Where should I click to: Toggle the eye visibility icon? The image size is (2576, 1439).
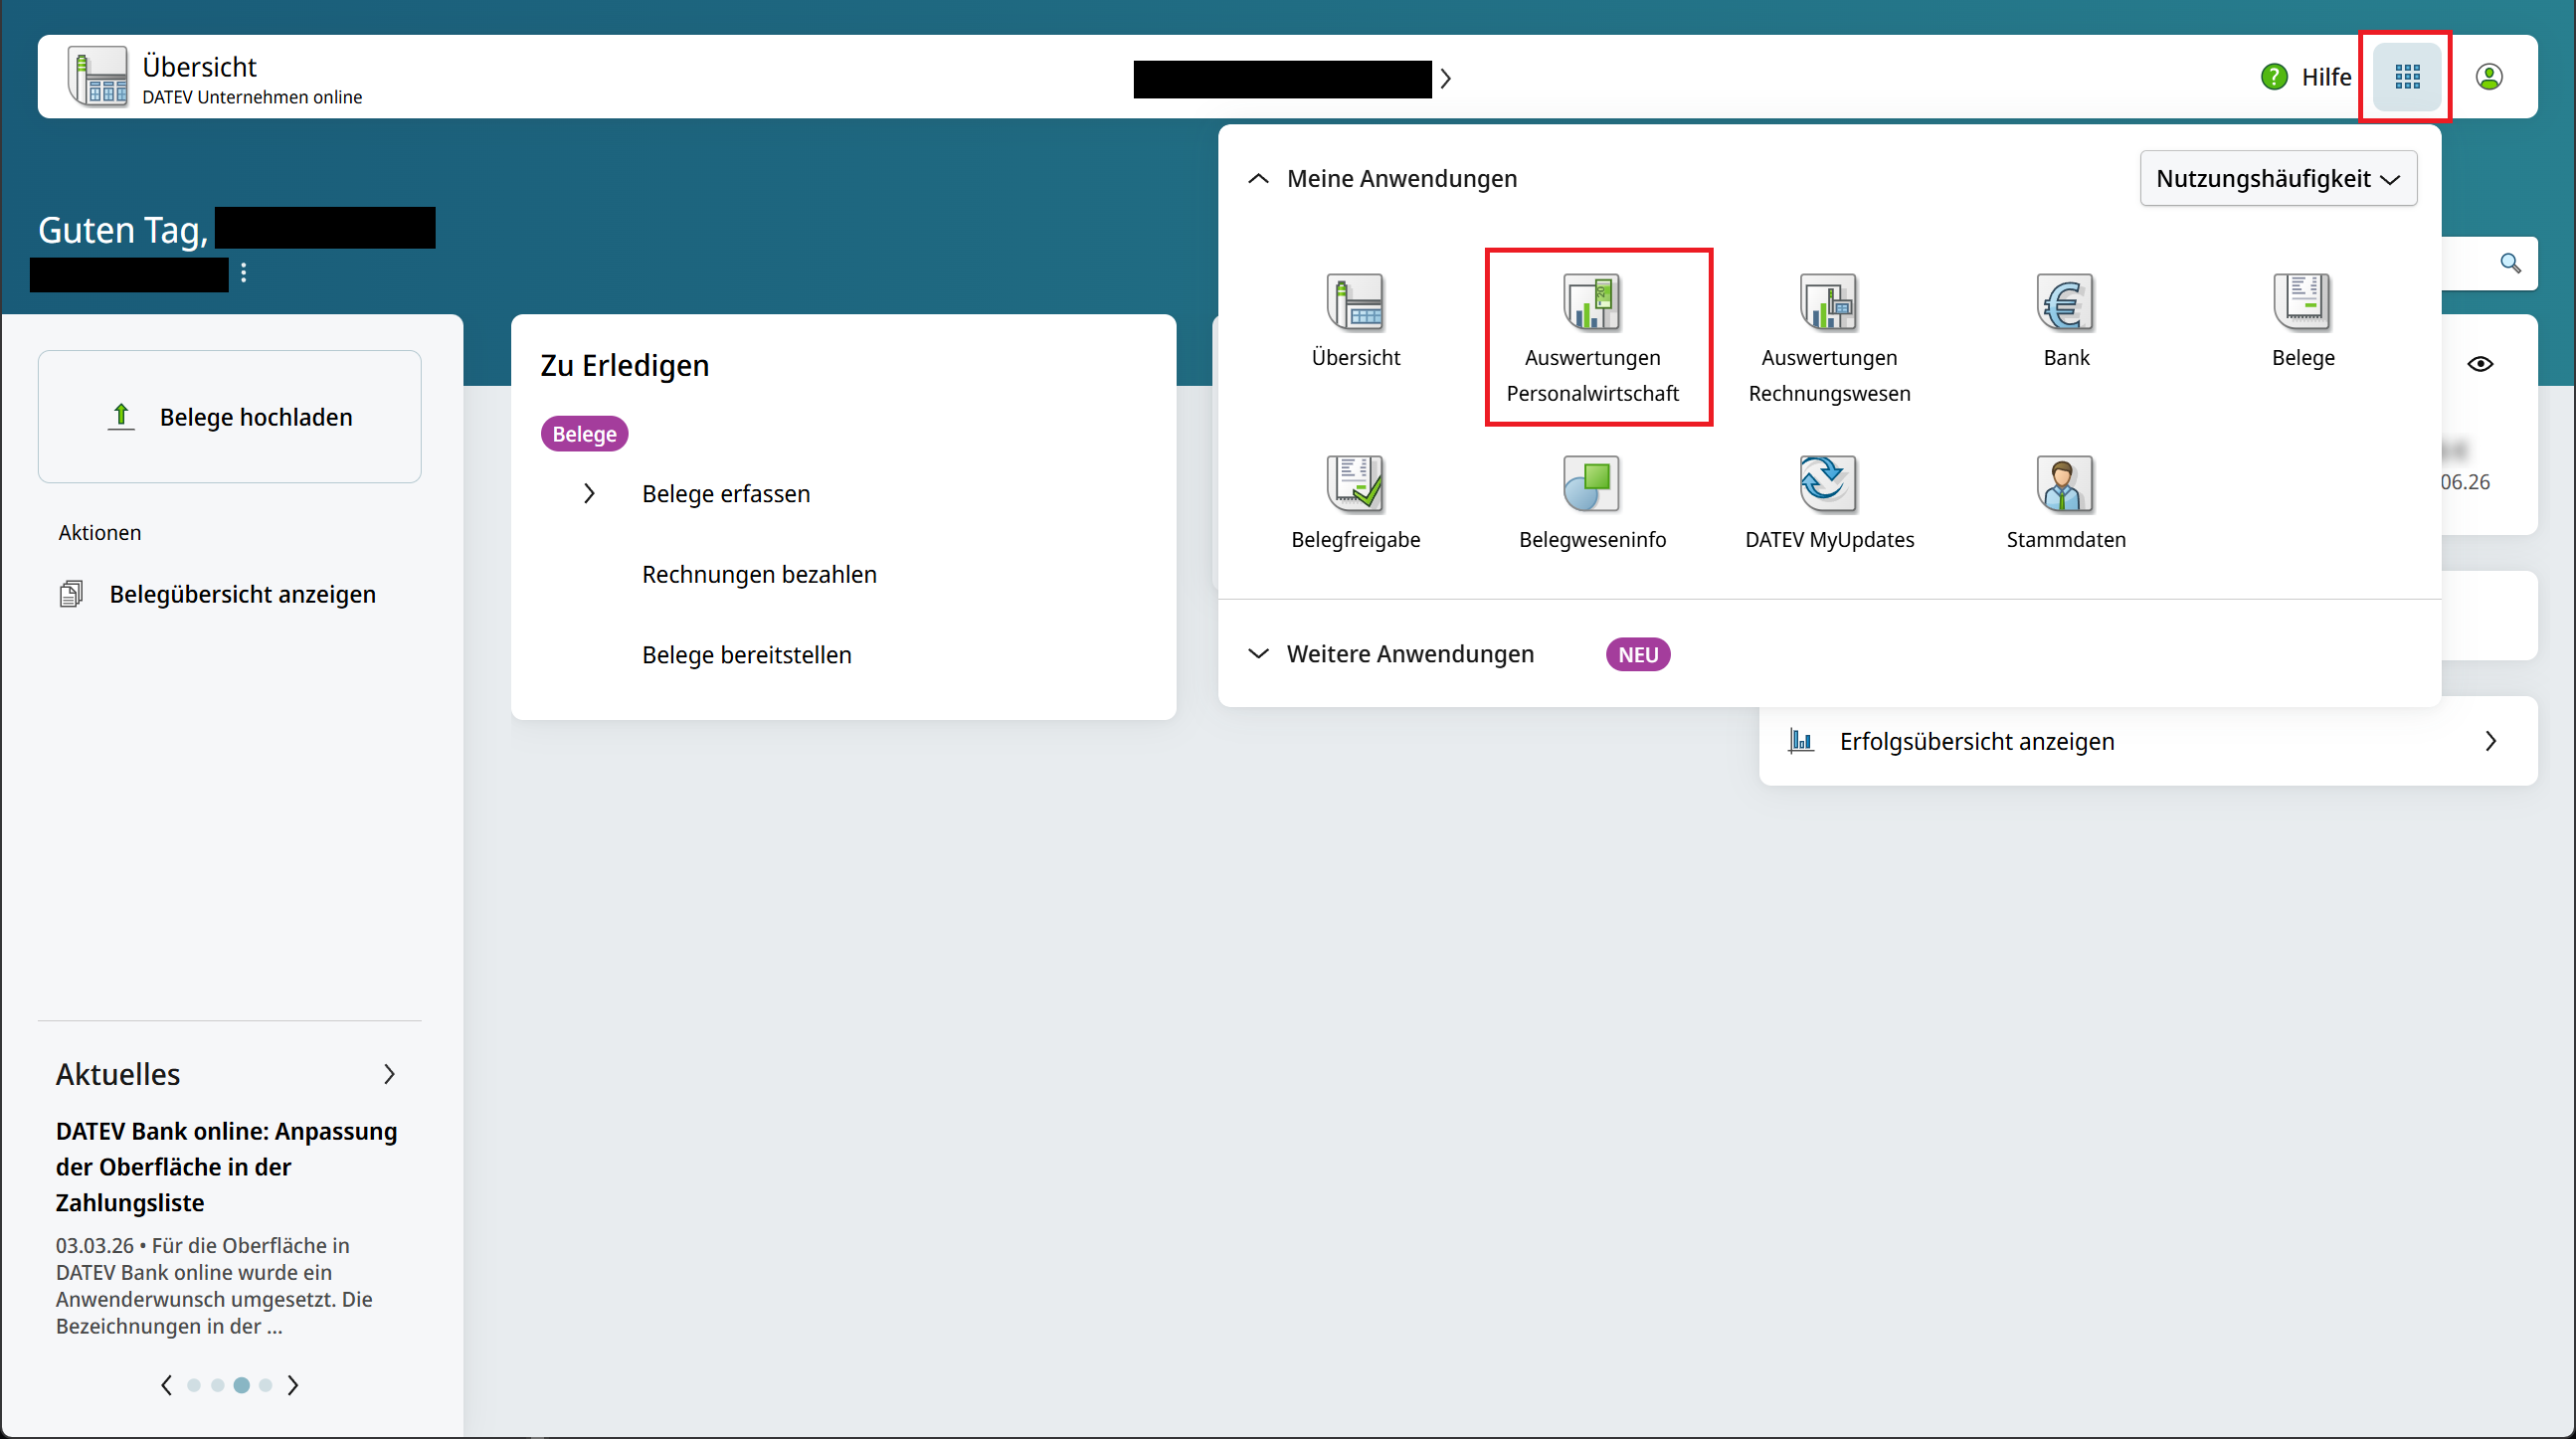tap(2480, 364)
